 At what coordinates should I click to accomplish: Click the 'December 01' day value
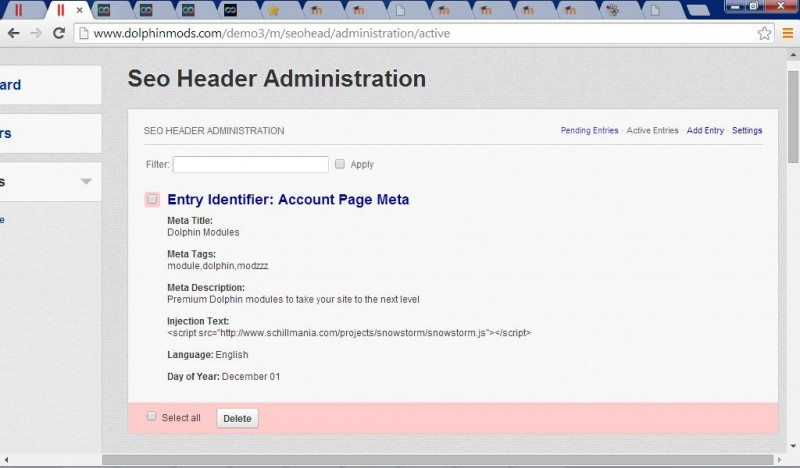(251, 377)
